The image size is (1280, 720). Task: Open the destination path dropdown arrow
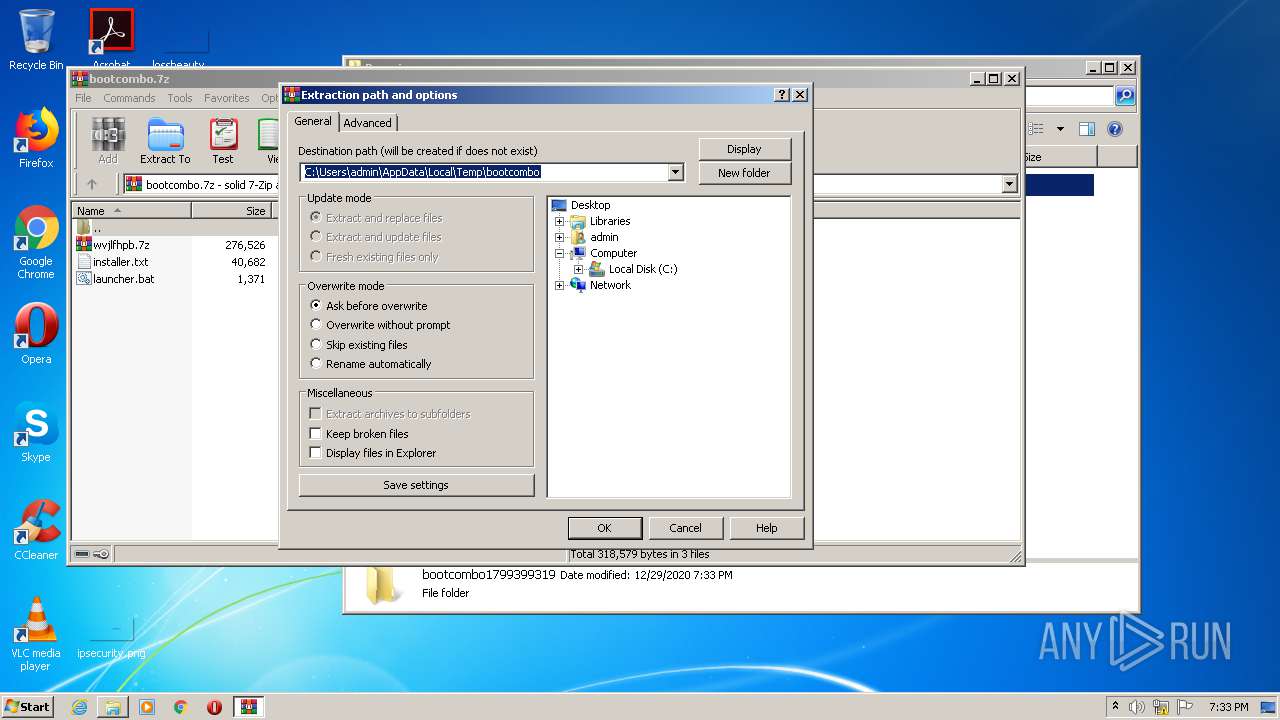tap(675, 172)
